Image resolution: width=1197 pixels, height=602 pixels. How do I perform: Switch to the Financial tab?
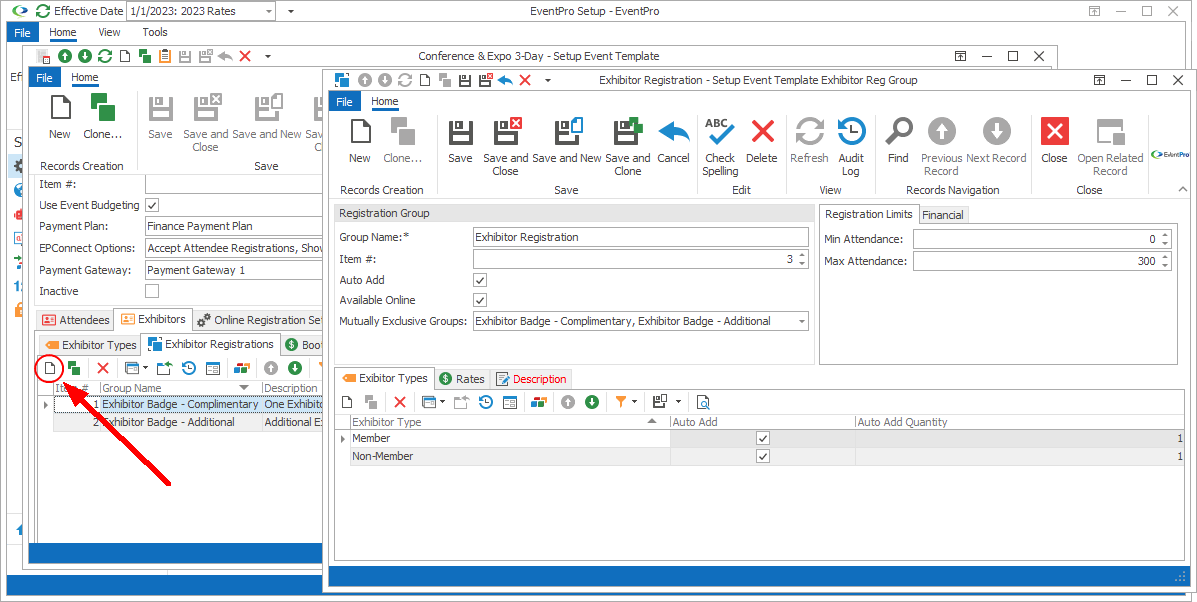click(x=943, y=215)
